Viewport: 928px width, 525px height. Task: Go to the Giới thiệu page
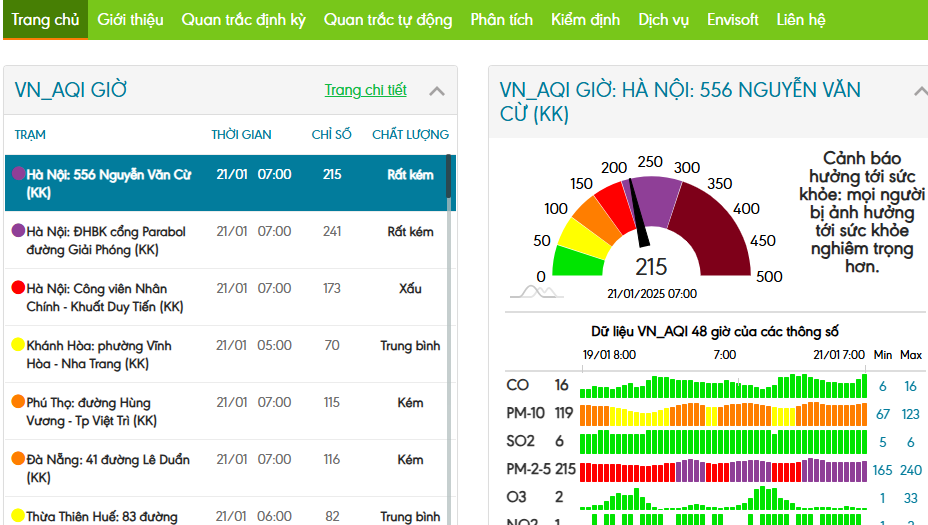[130, 19]
